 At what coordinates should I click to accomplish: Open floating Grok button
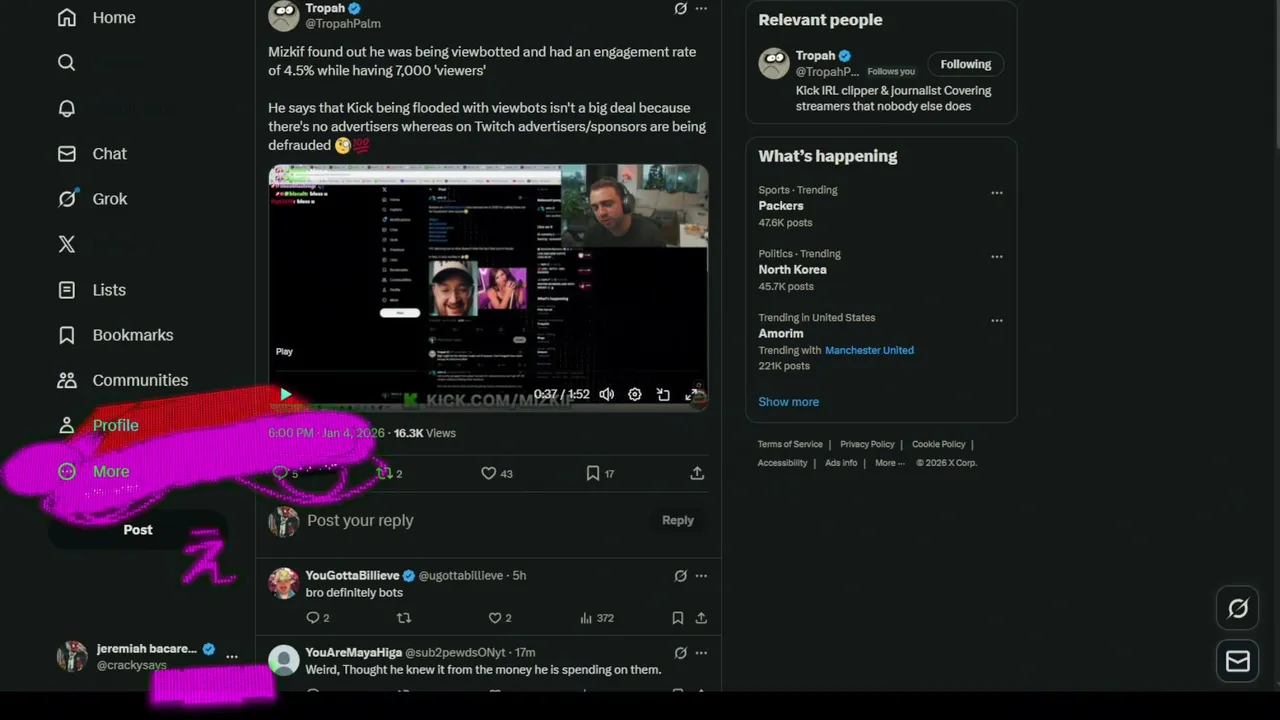(1238, 608)
